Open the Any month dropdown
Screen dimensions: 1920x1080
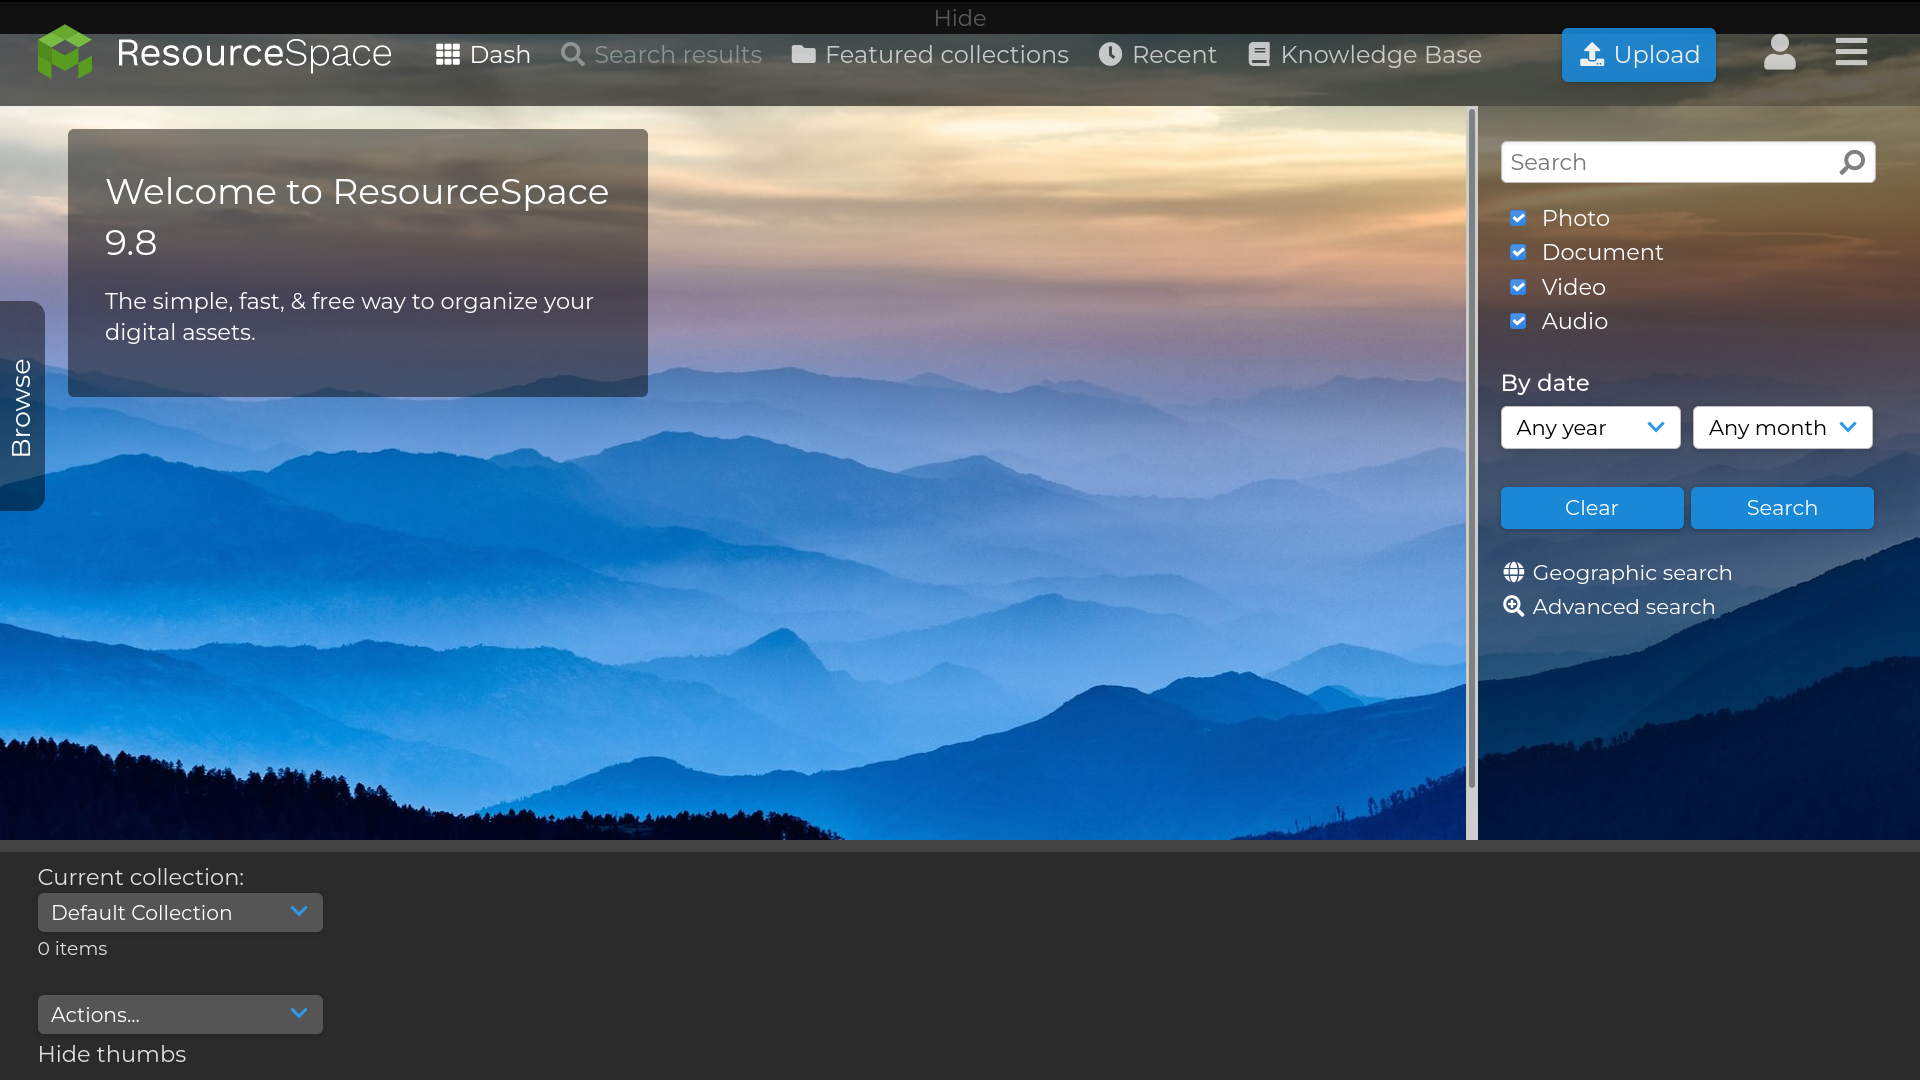click(1782, 427)
